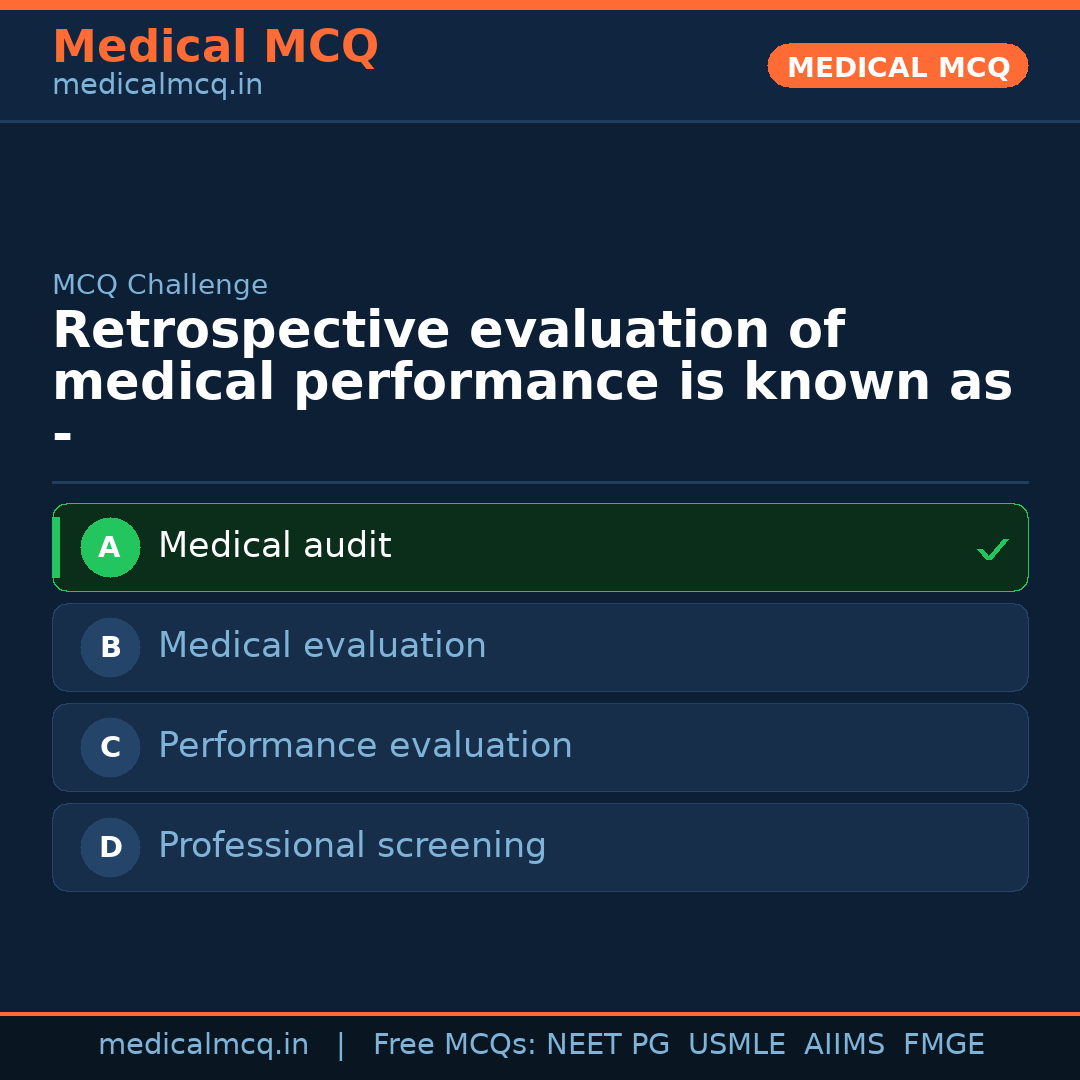Collapse the highlighted Medical audit answer

[540, 547]
